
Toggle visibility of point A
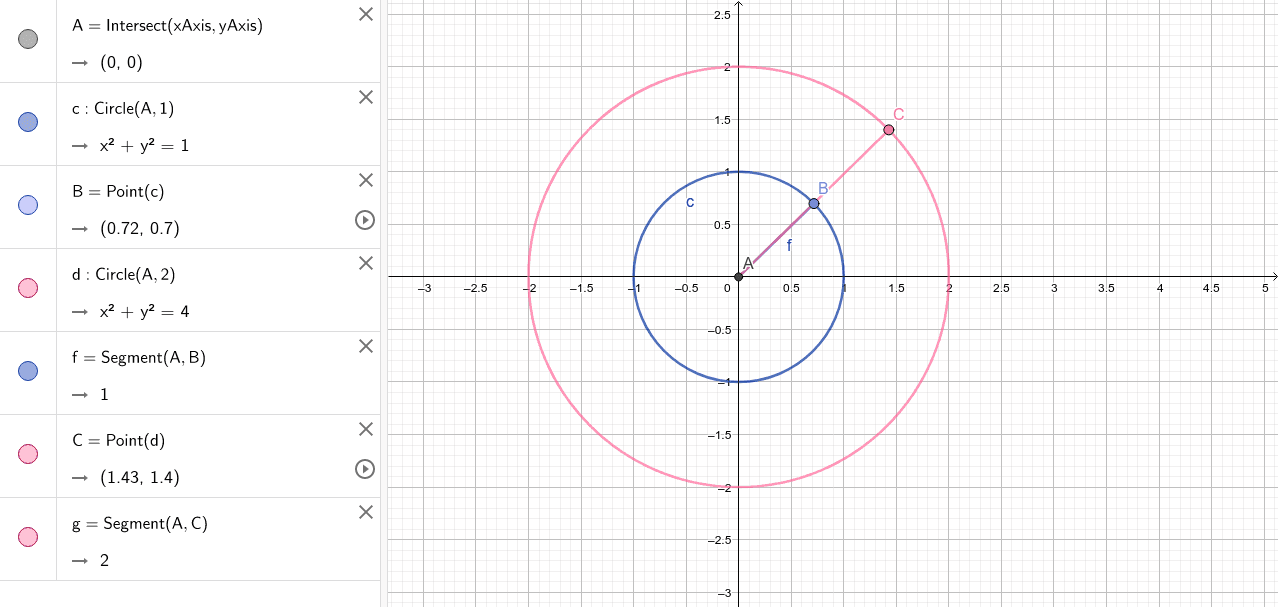click(x=27, y=39)
